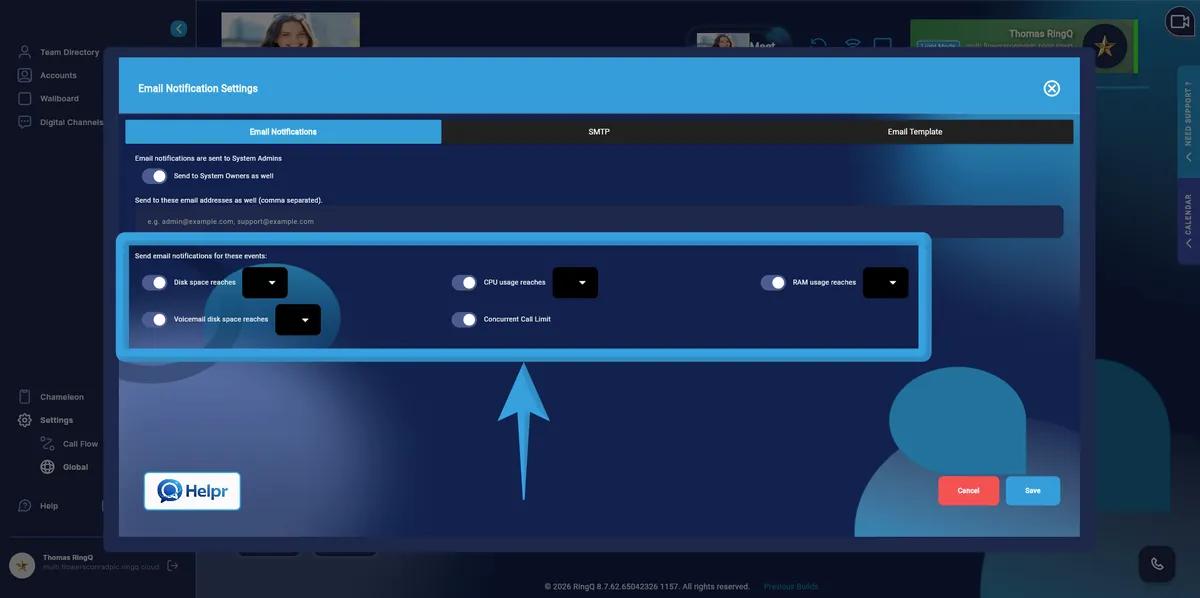Screen dimensions: 1200x598
Task: Toggle Voicemail disk space reaches notification
Action: [x=154, y=320]
